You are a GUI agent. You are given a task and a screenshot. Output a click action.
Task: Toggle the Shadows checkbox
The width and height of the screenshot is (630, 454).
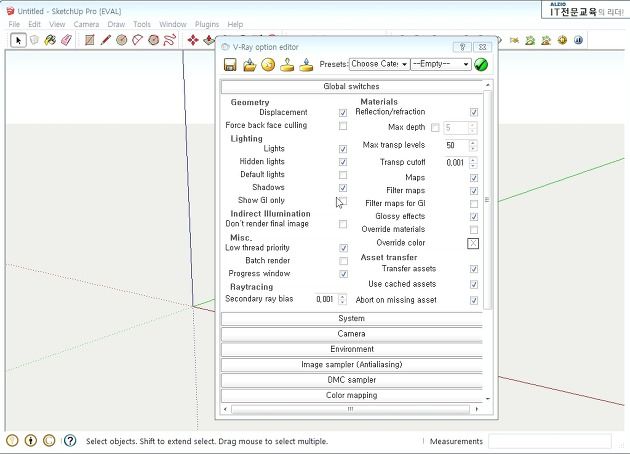coord(343,188)
